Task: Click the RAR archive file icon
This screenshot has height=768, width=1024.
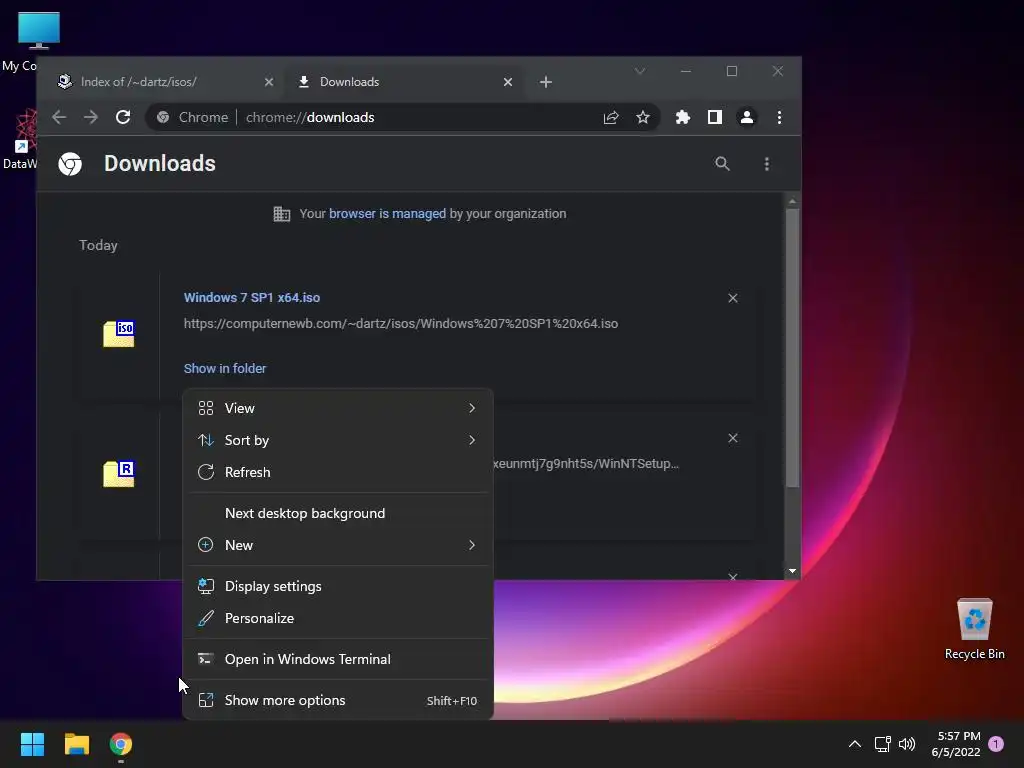Action: (119, 473)
